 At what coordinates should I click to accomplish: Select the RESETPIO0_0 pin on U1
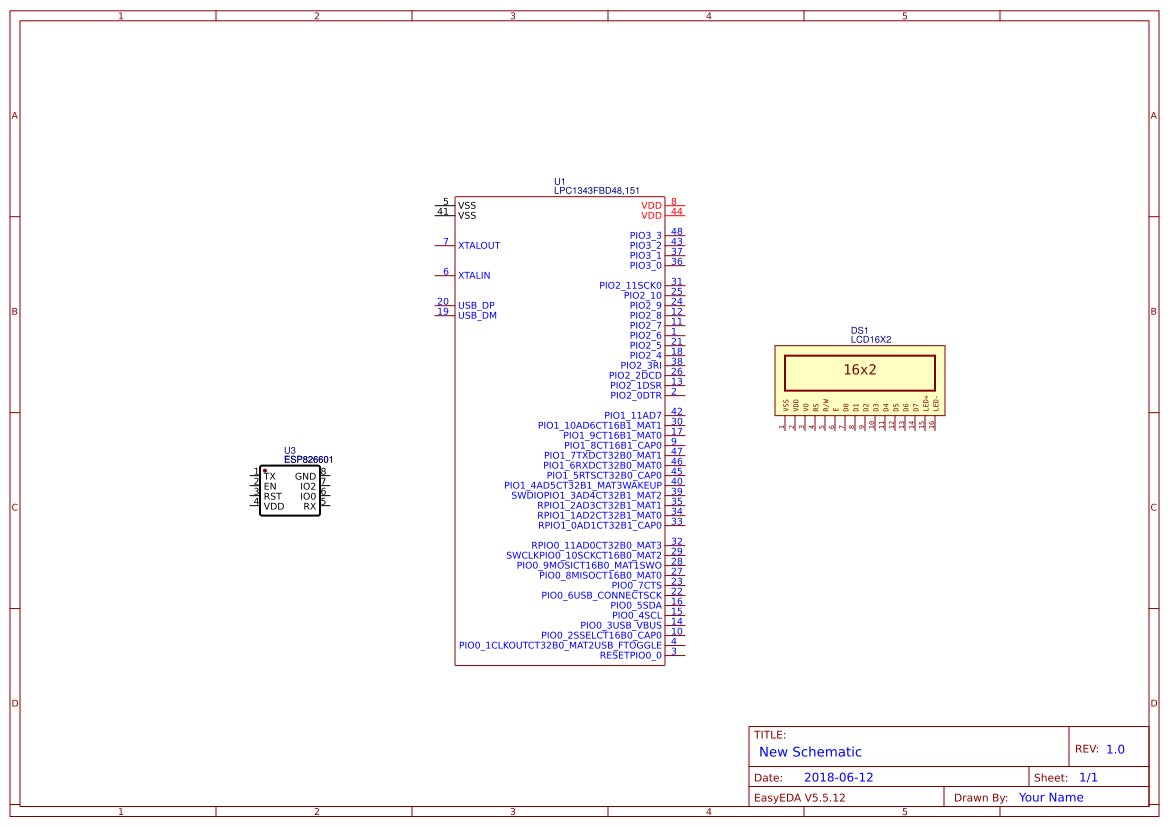point(628,653)
